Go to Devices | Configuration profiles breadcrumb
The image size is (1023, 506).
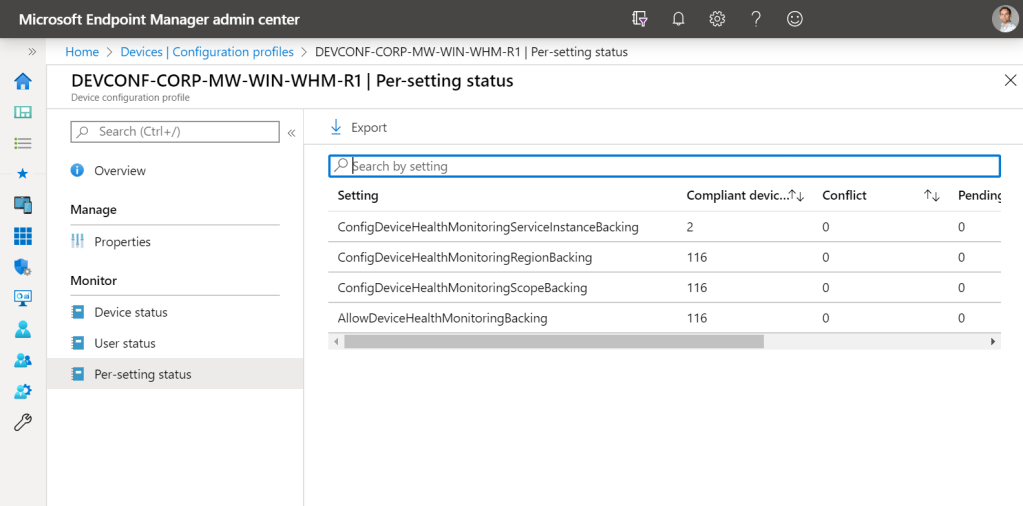tap(207, 52)
